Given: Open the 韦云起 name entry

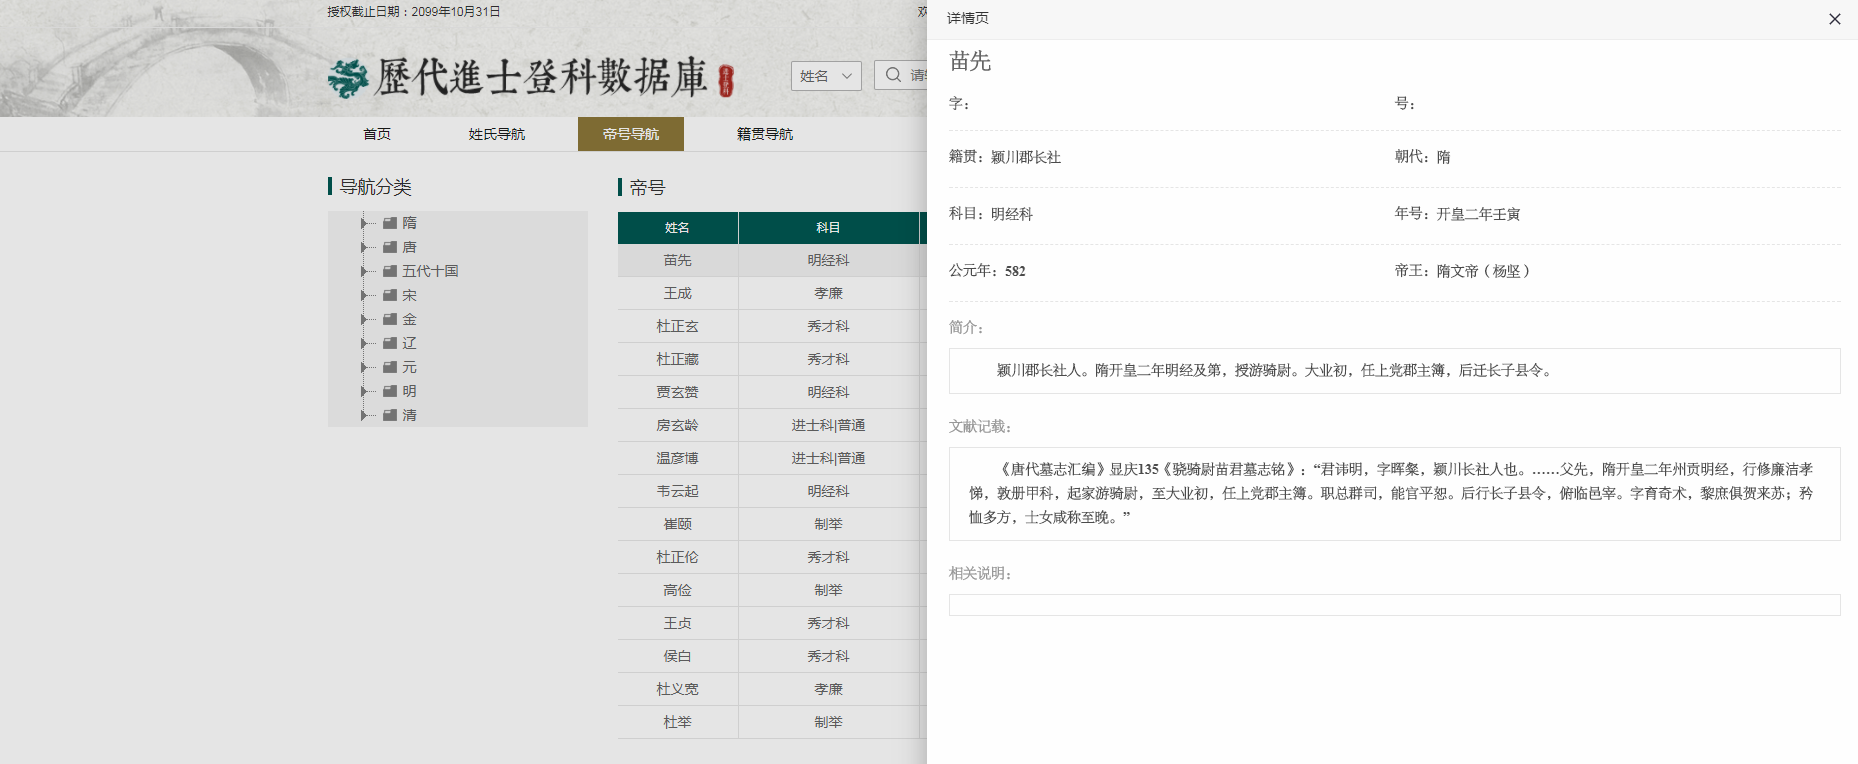Looking at the screenshot, I should (678, 491).
